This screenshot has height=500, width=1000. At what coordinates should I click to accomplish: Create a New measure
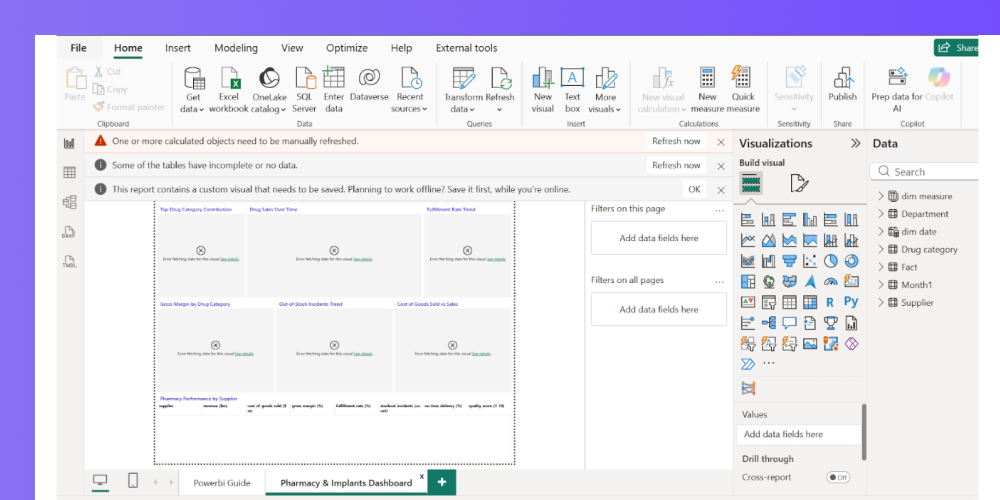click(x=707, y=90)
